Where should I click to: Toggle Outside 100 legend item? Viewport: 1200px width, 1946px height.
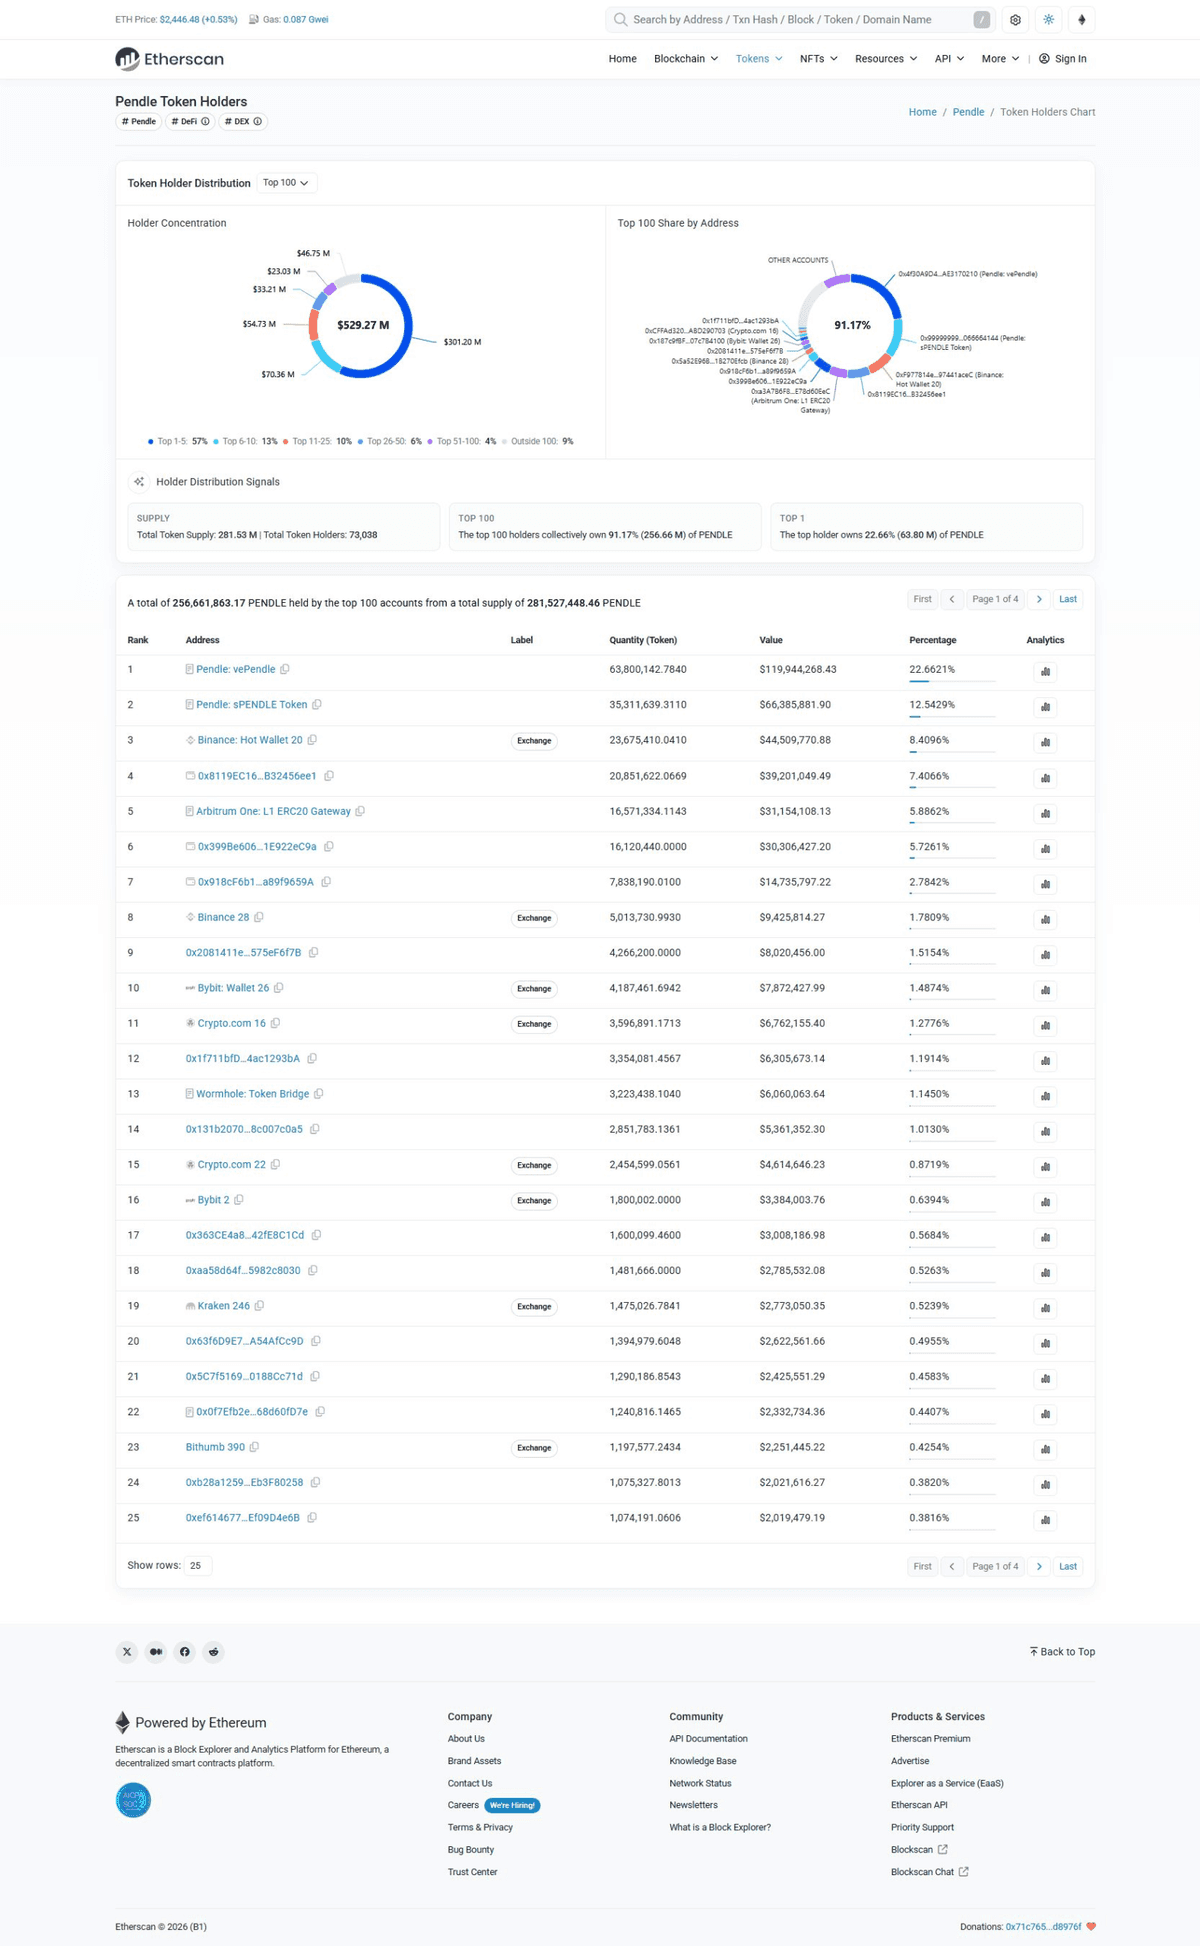[537, 441]
